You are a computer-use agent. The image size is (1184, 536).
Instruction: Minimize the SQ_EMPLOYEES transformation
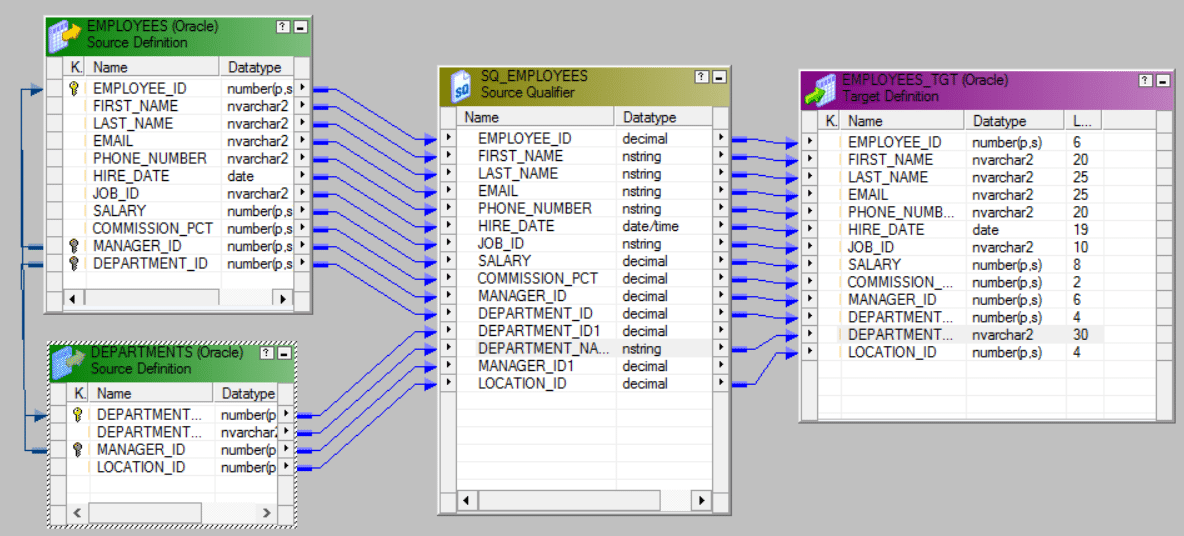pyautogui.click(x=719, y=77)
